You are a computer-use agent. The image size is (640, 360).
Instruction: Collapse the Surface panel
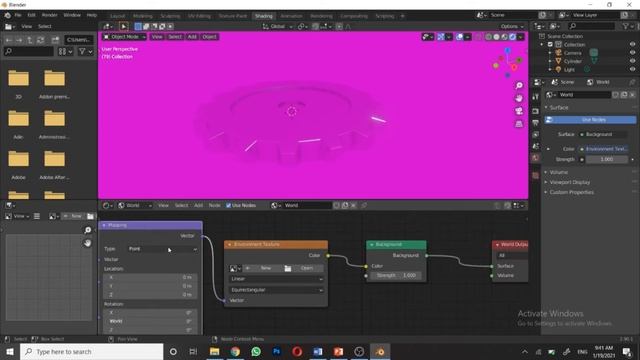click(x=558, y=108)
